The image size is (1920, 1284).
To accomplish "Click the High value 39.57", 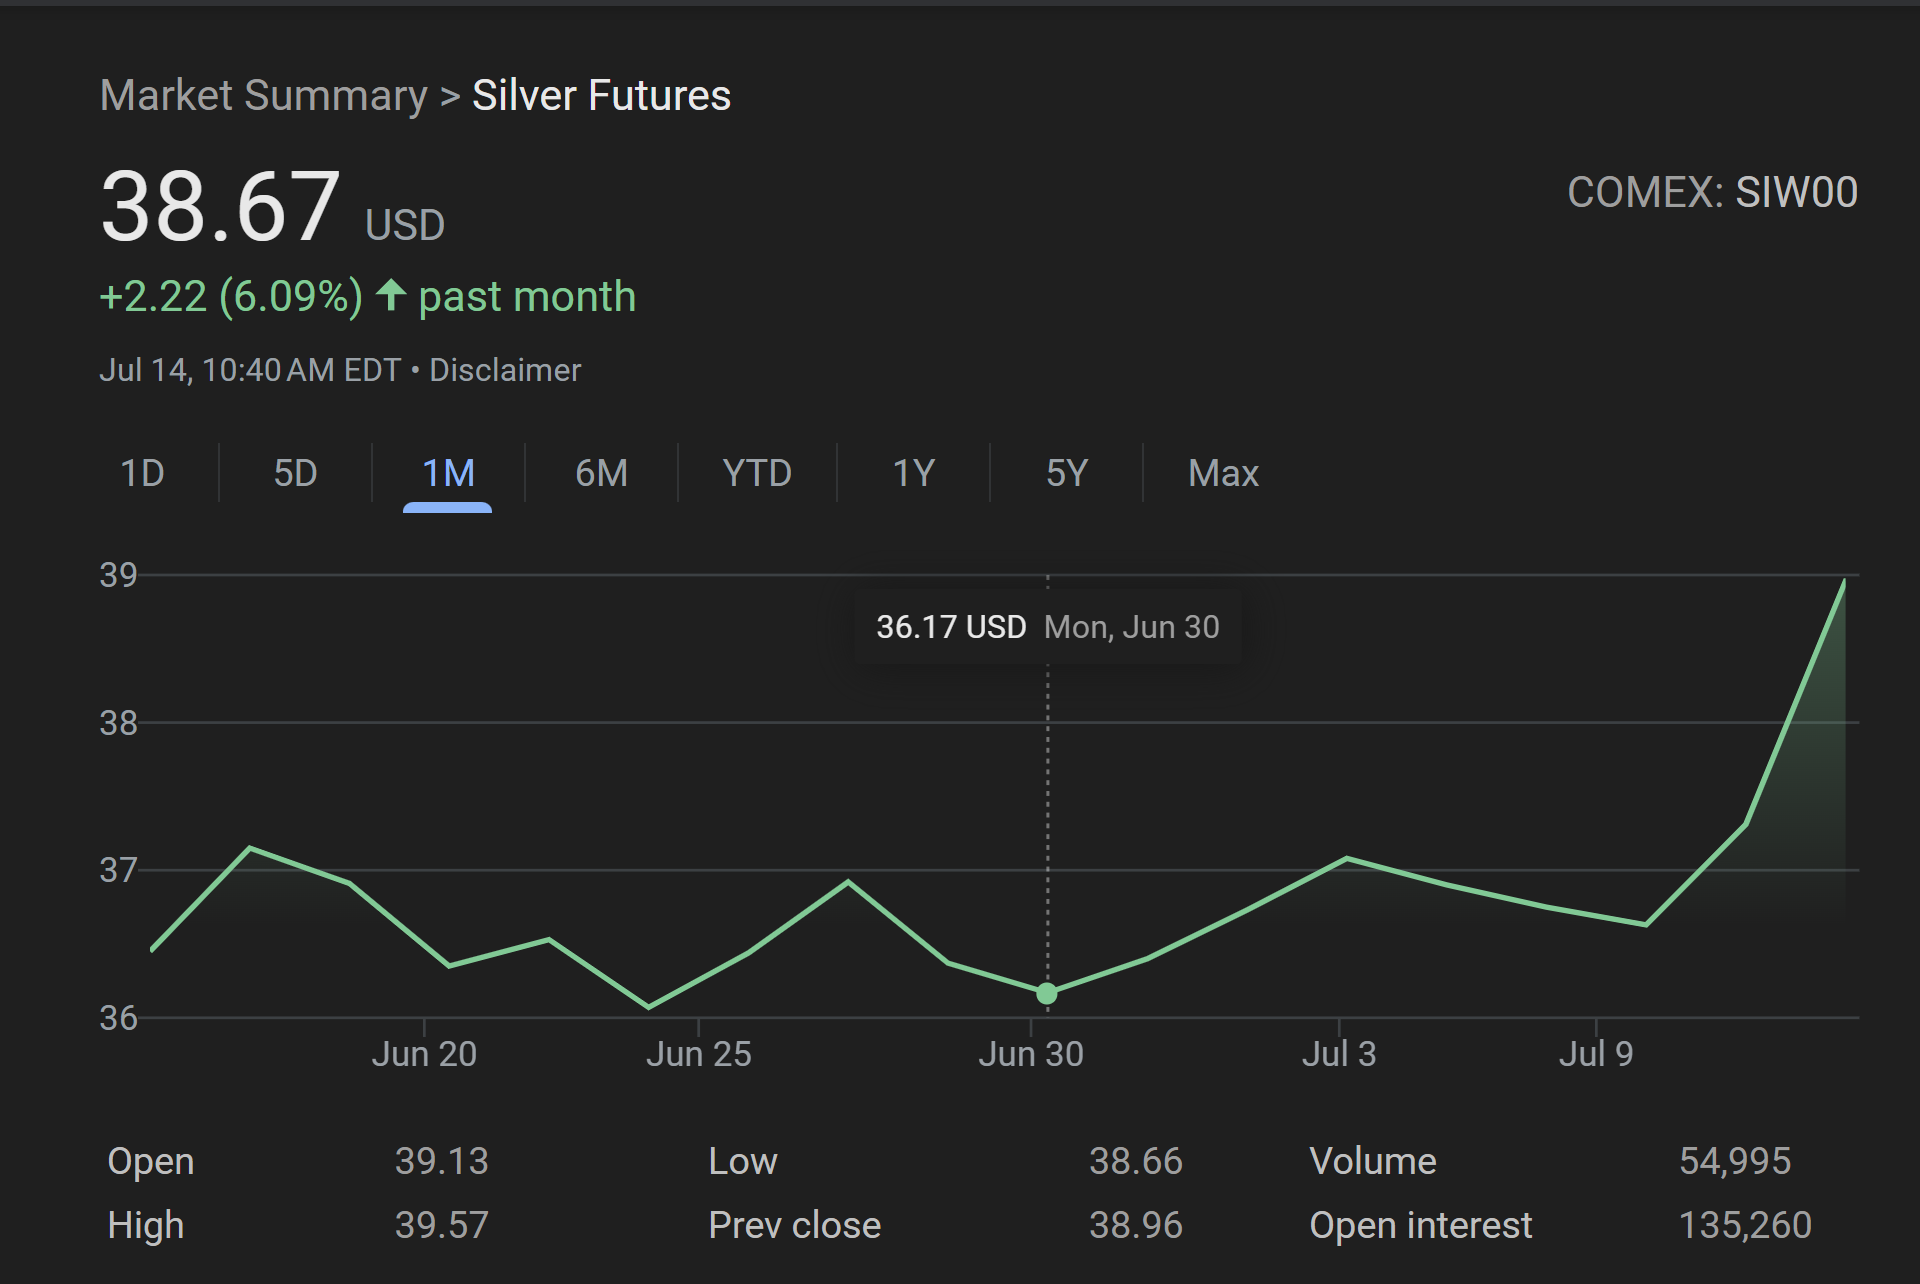I will click(441, 1225).
